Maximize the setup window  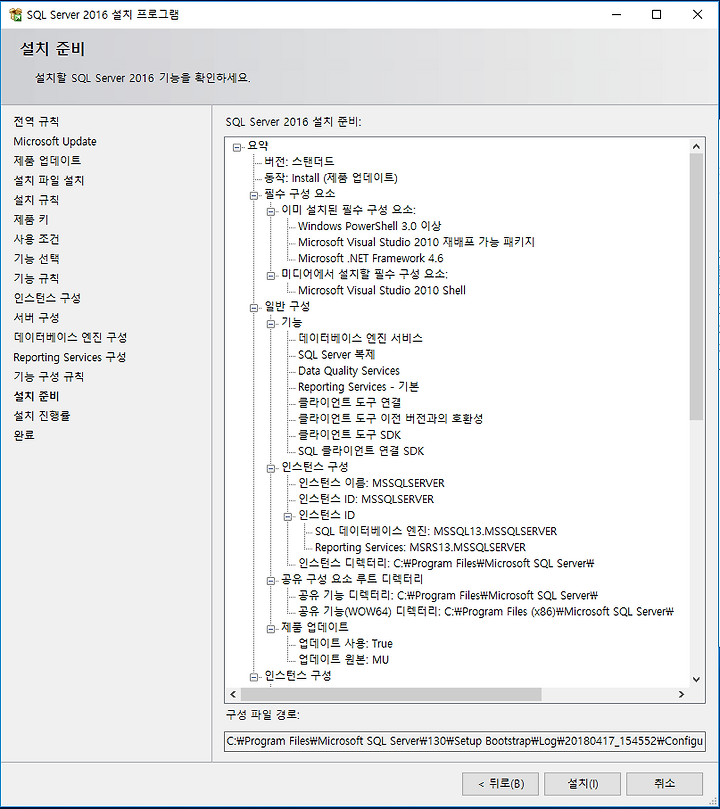coord(657,14)
